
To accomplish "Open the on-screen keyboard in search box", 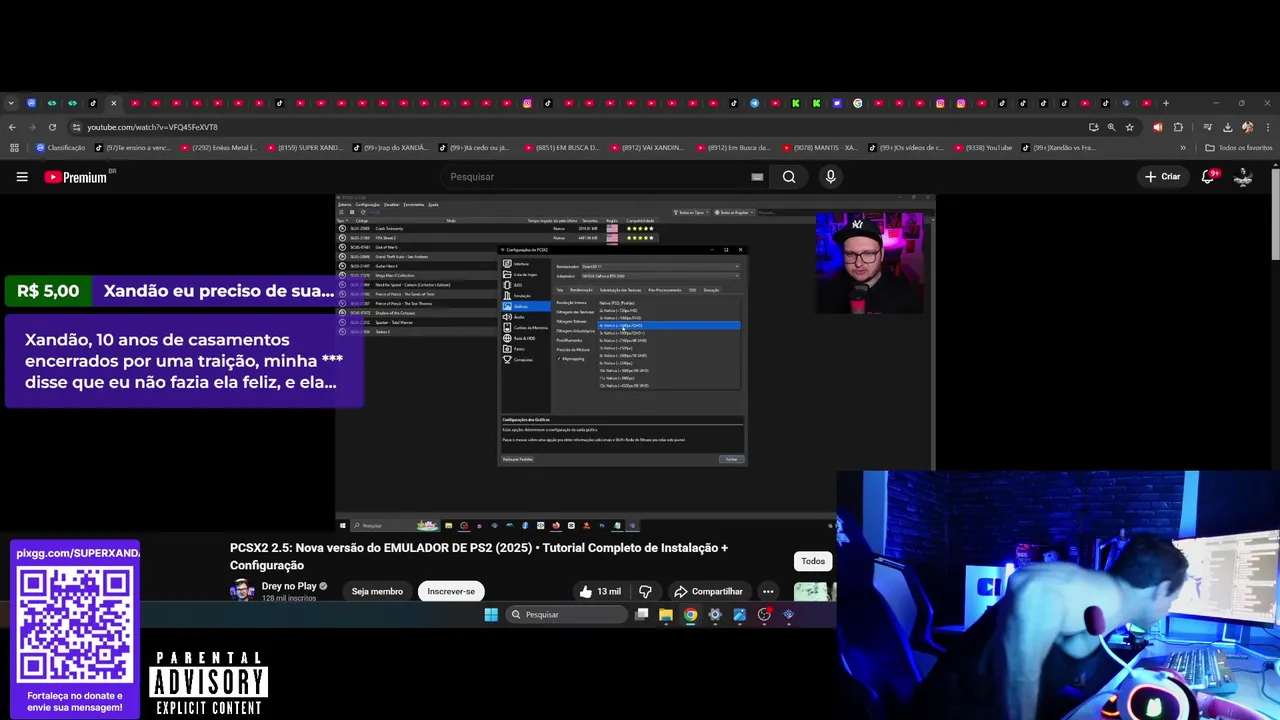I will coord(757,177).
